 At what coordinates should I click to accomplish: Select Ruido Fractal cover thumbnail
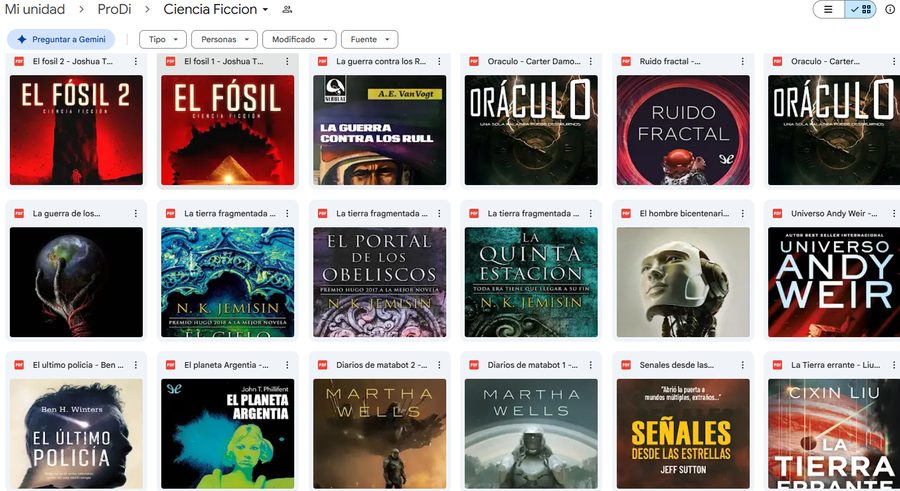[x=683, y=130]
